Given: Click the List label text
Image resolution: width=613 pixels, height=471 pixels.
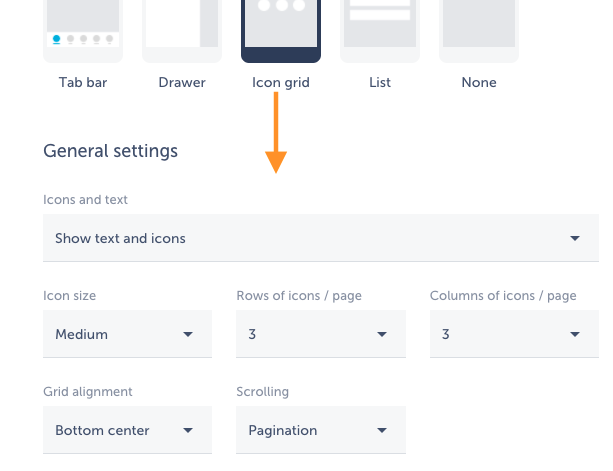Looking at the screenshot, I should tap(379, 82).
